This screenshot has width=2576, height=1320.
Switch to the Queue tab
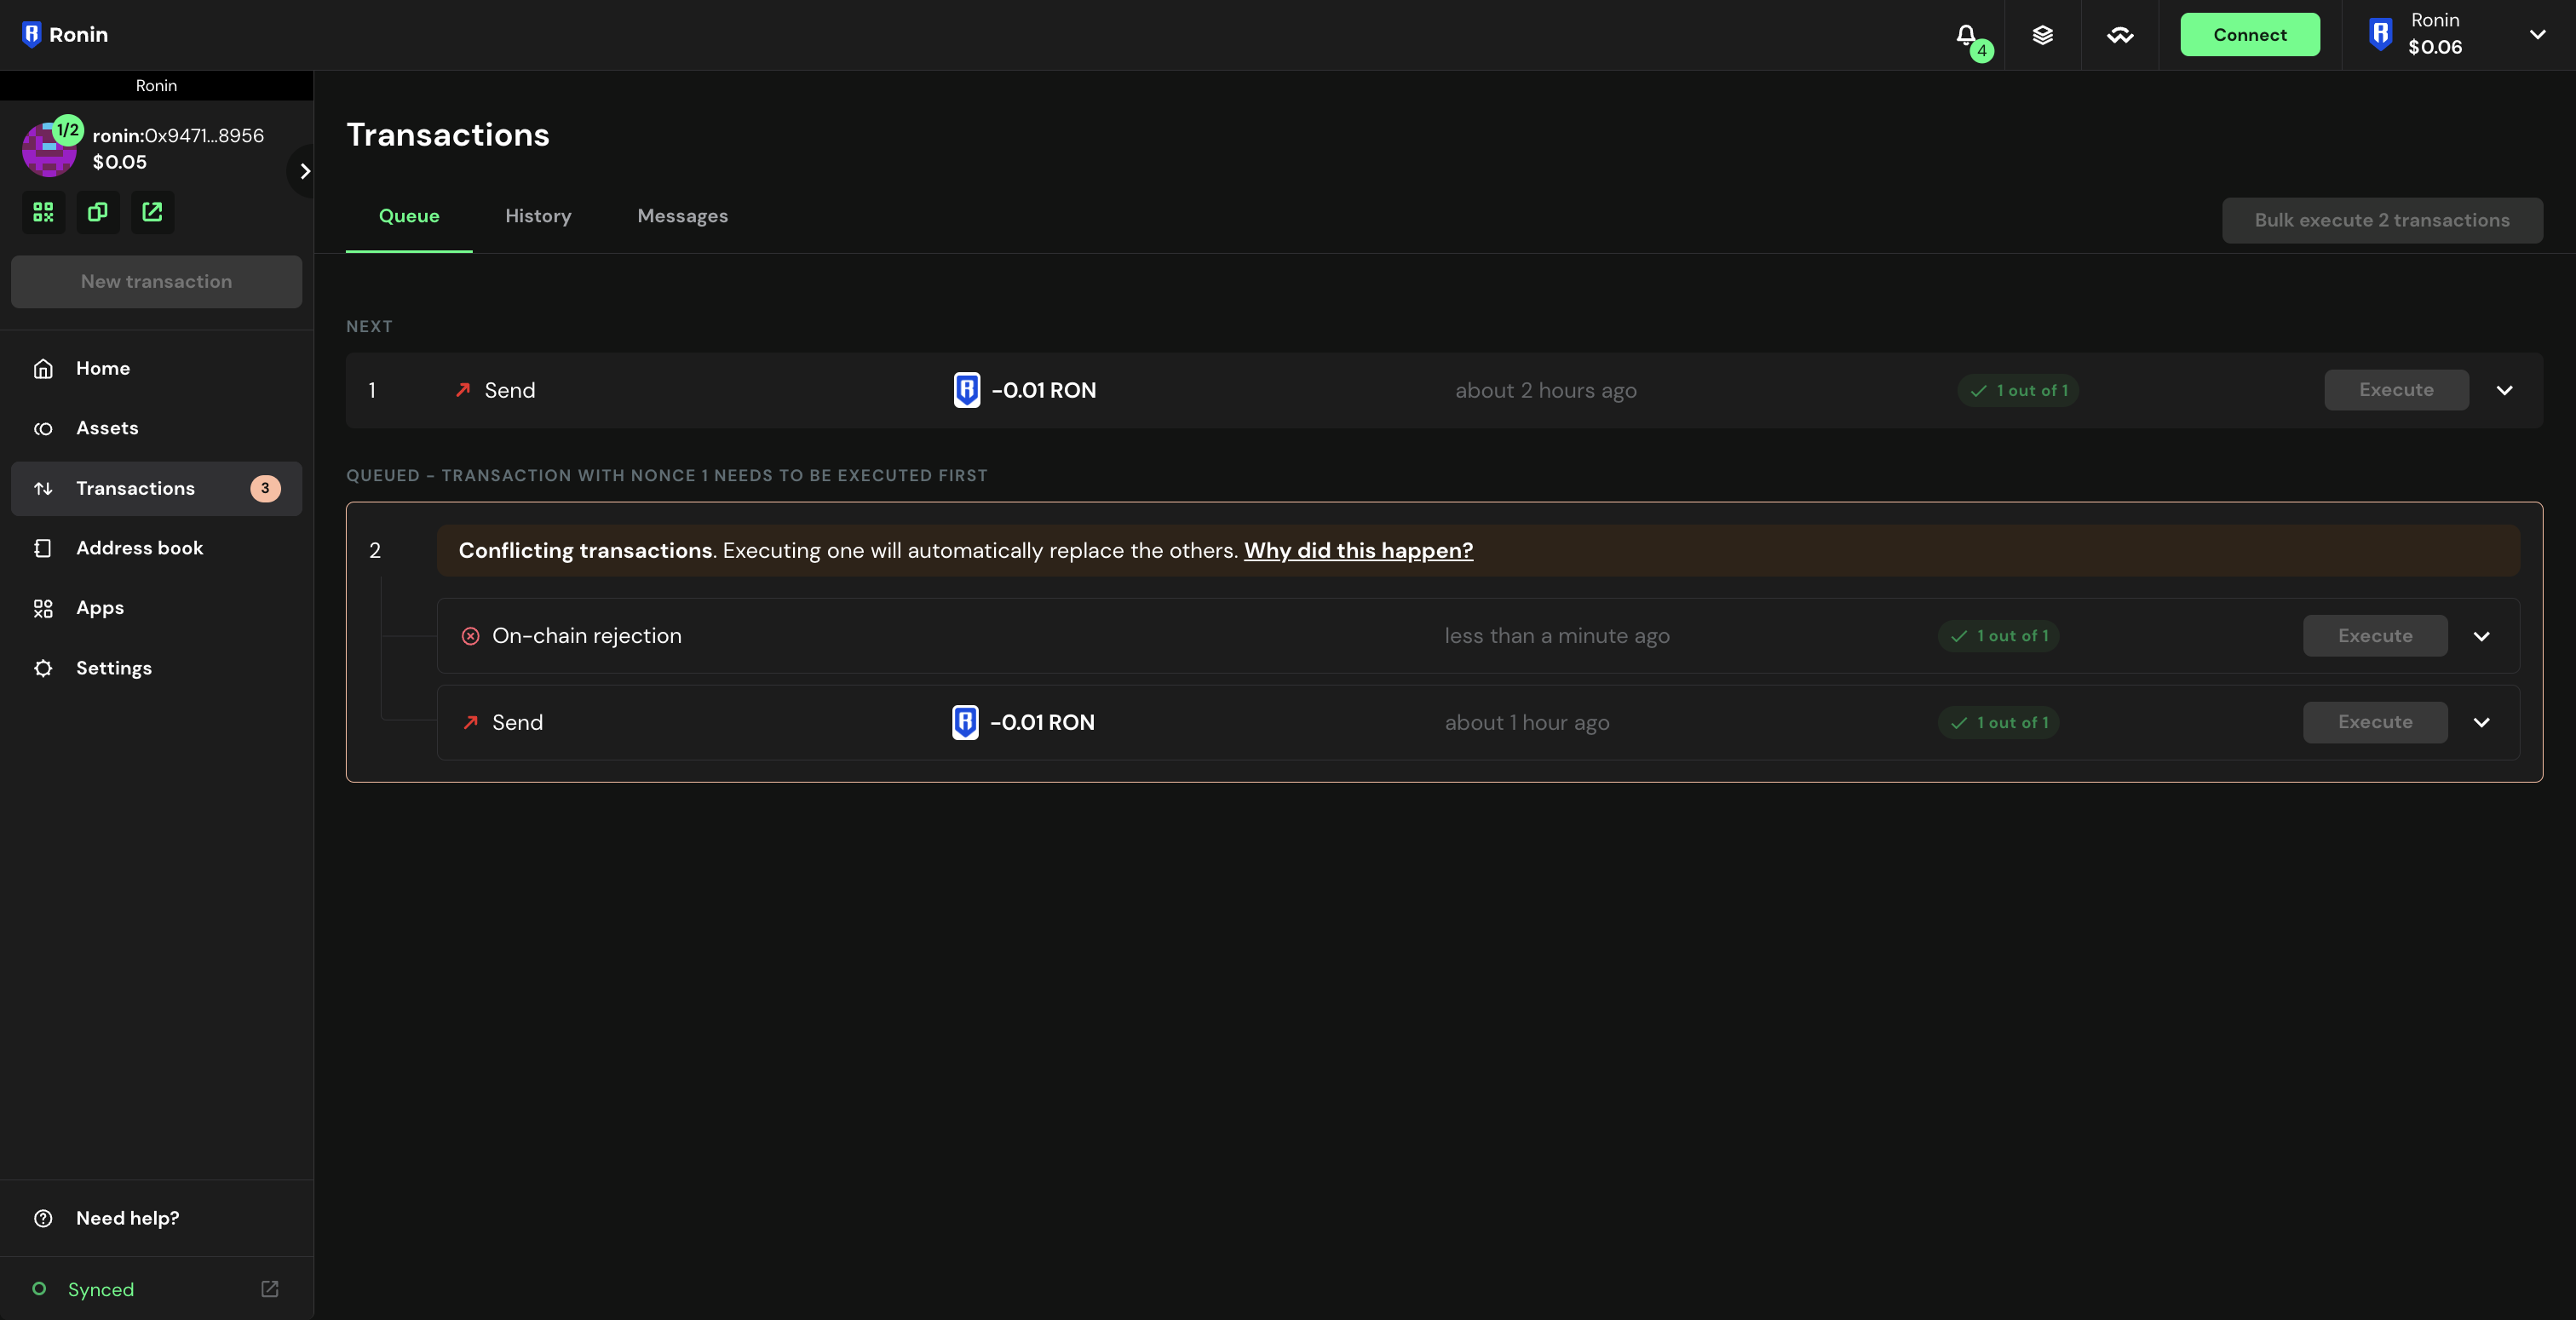pyautogui.click(x=409, y=216)
